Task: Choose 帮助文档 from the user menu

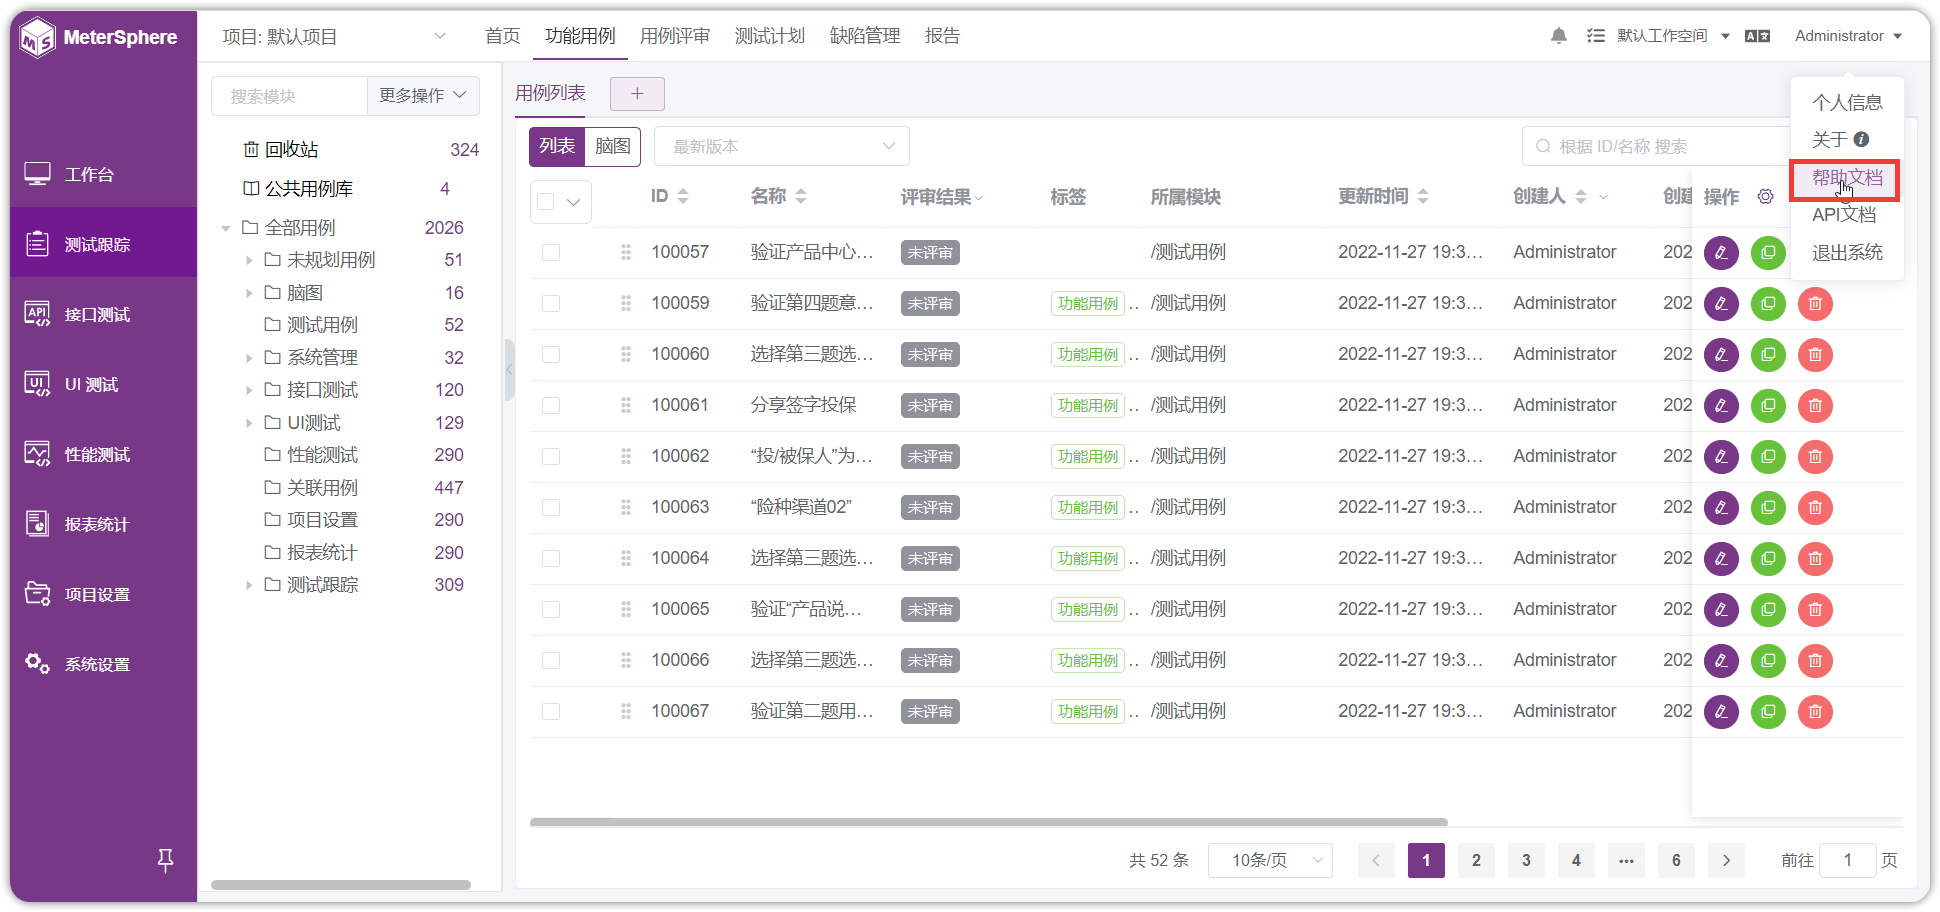Action: click(1846, 179)
